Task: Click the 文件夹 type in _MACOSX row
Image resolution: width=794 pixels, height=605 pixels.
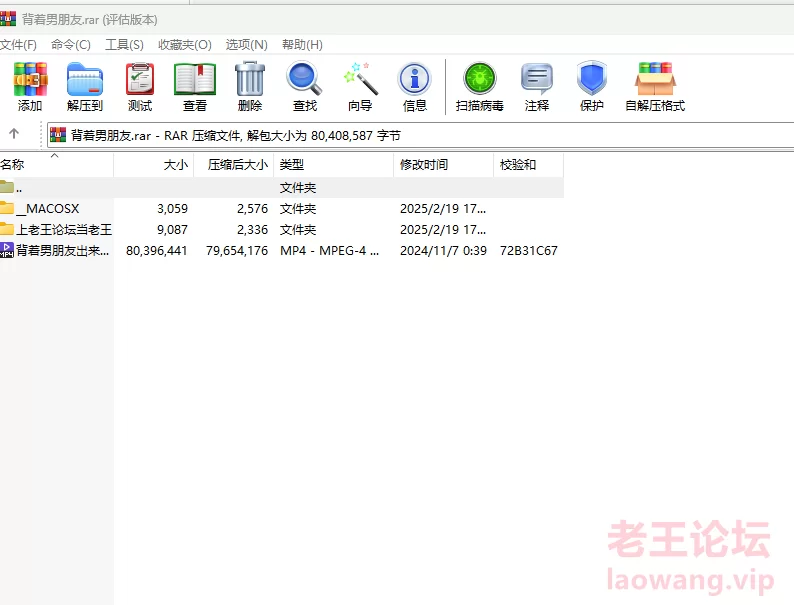Action: click(298, 209)
